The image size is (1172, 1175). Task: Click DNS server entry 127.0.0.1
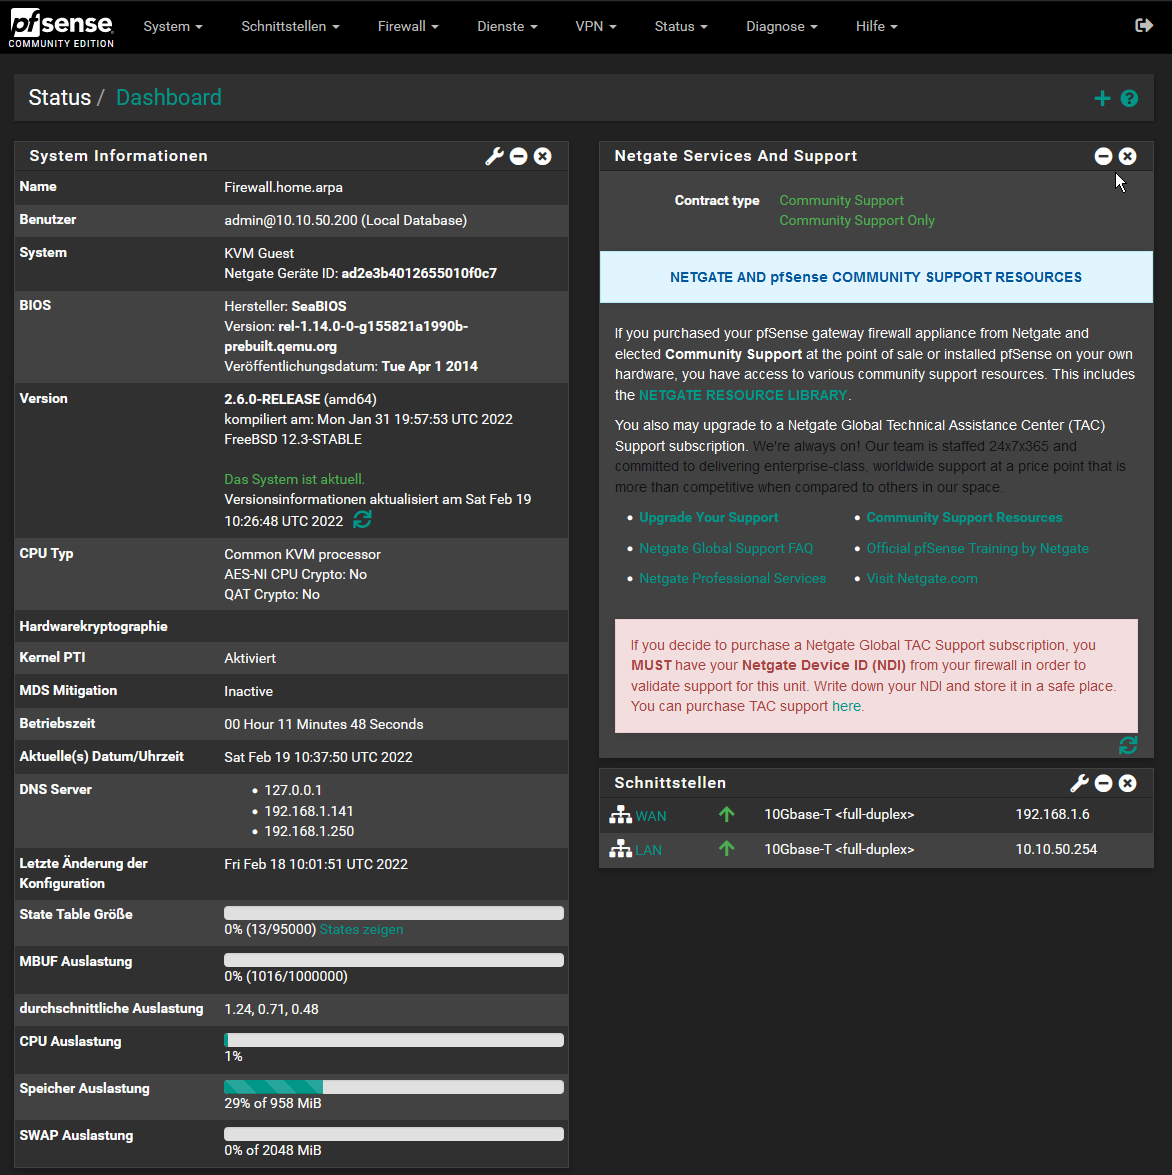293,790
